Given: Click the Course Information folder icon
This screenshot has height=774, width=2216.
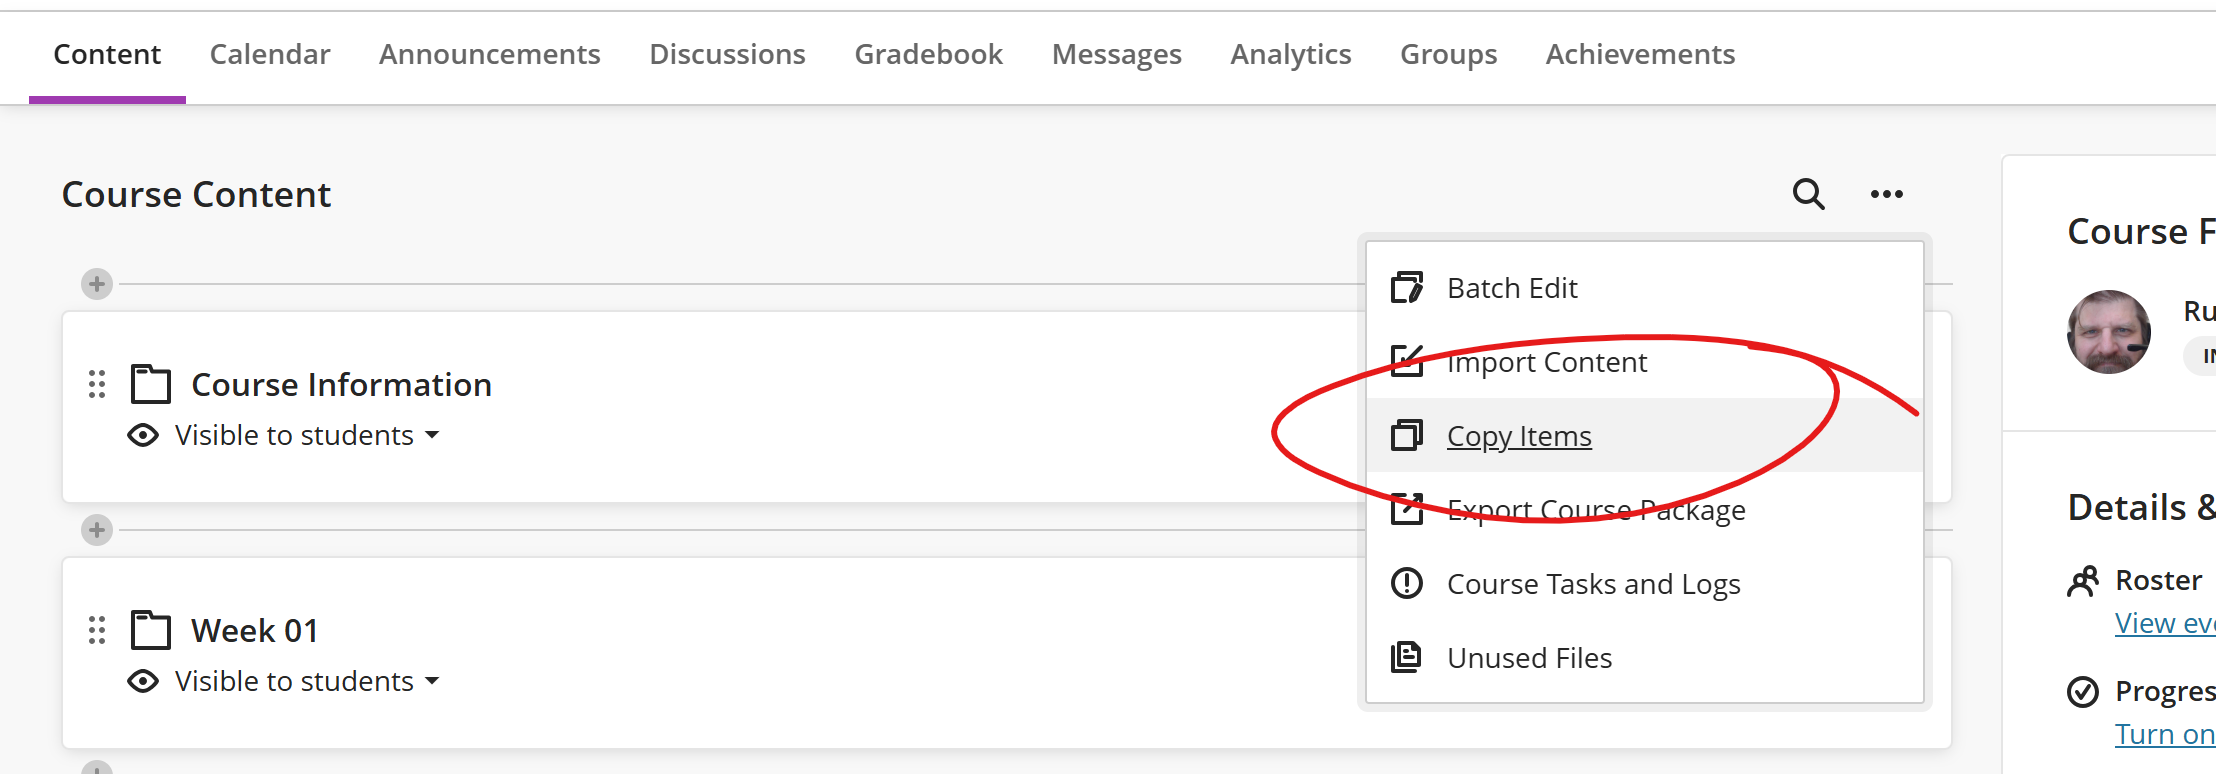Looking at the screenshot, I should point(151,384).
